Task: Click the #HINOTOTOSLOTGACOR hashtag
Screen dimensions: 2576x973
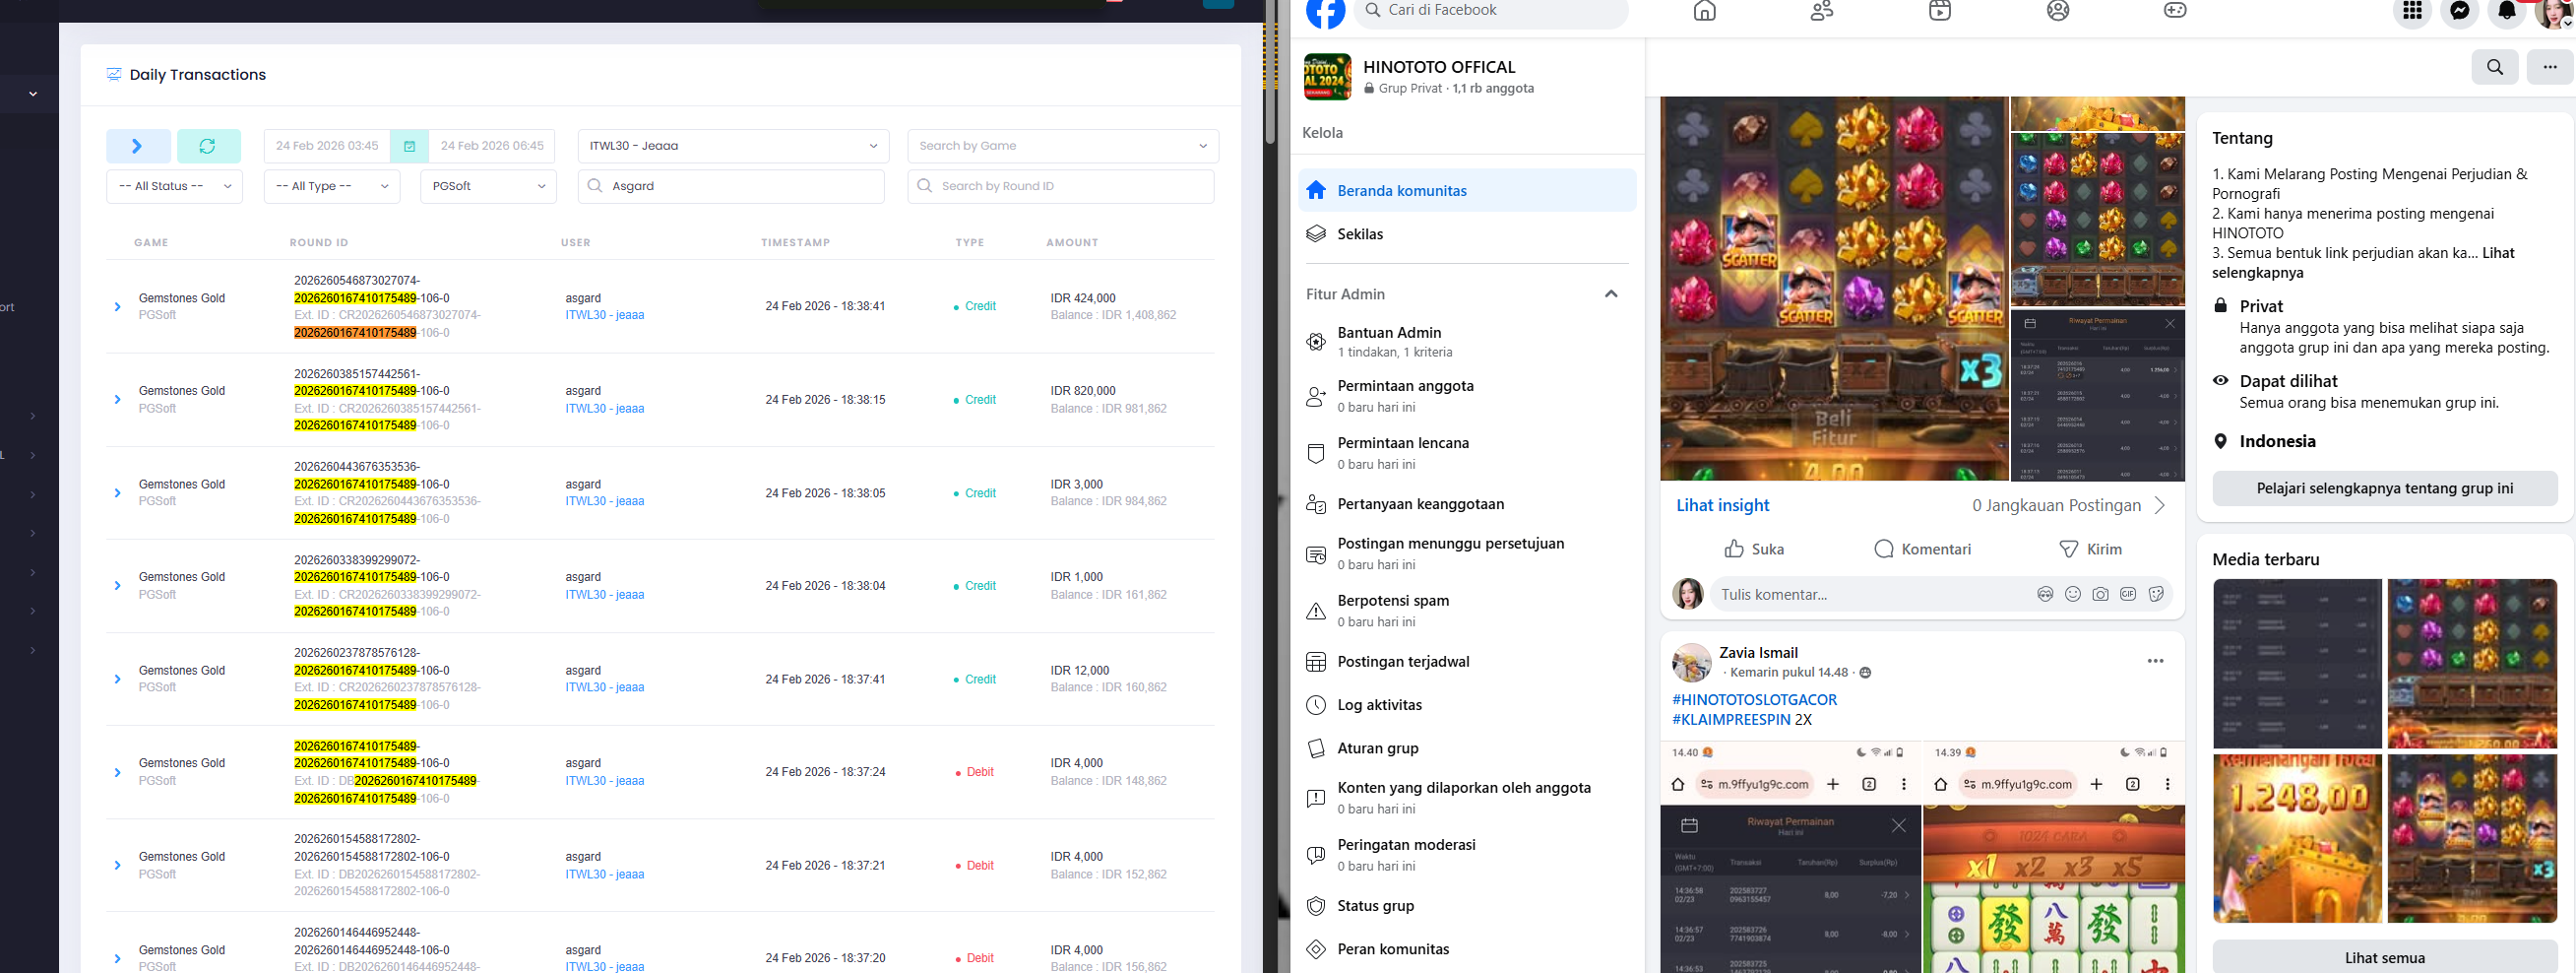Action: 1754,700
